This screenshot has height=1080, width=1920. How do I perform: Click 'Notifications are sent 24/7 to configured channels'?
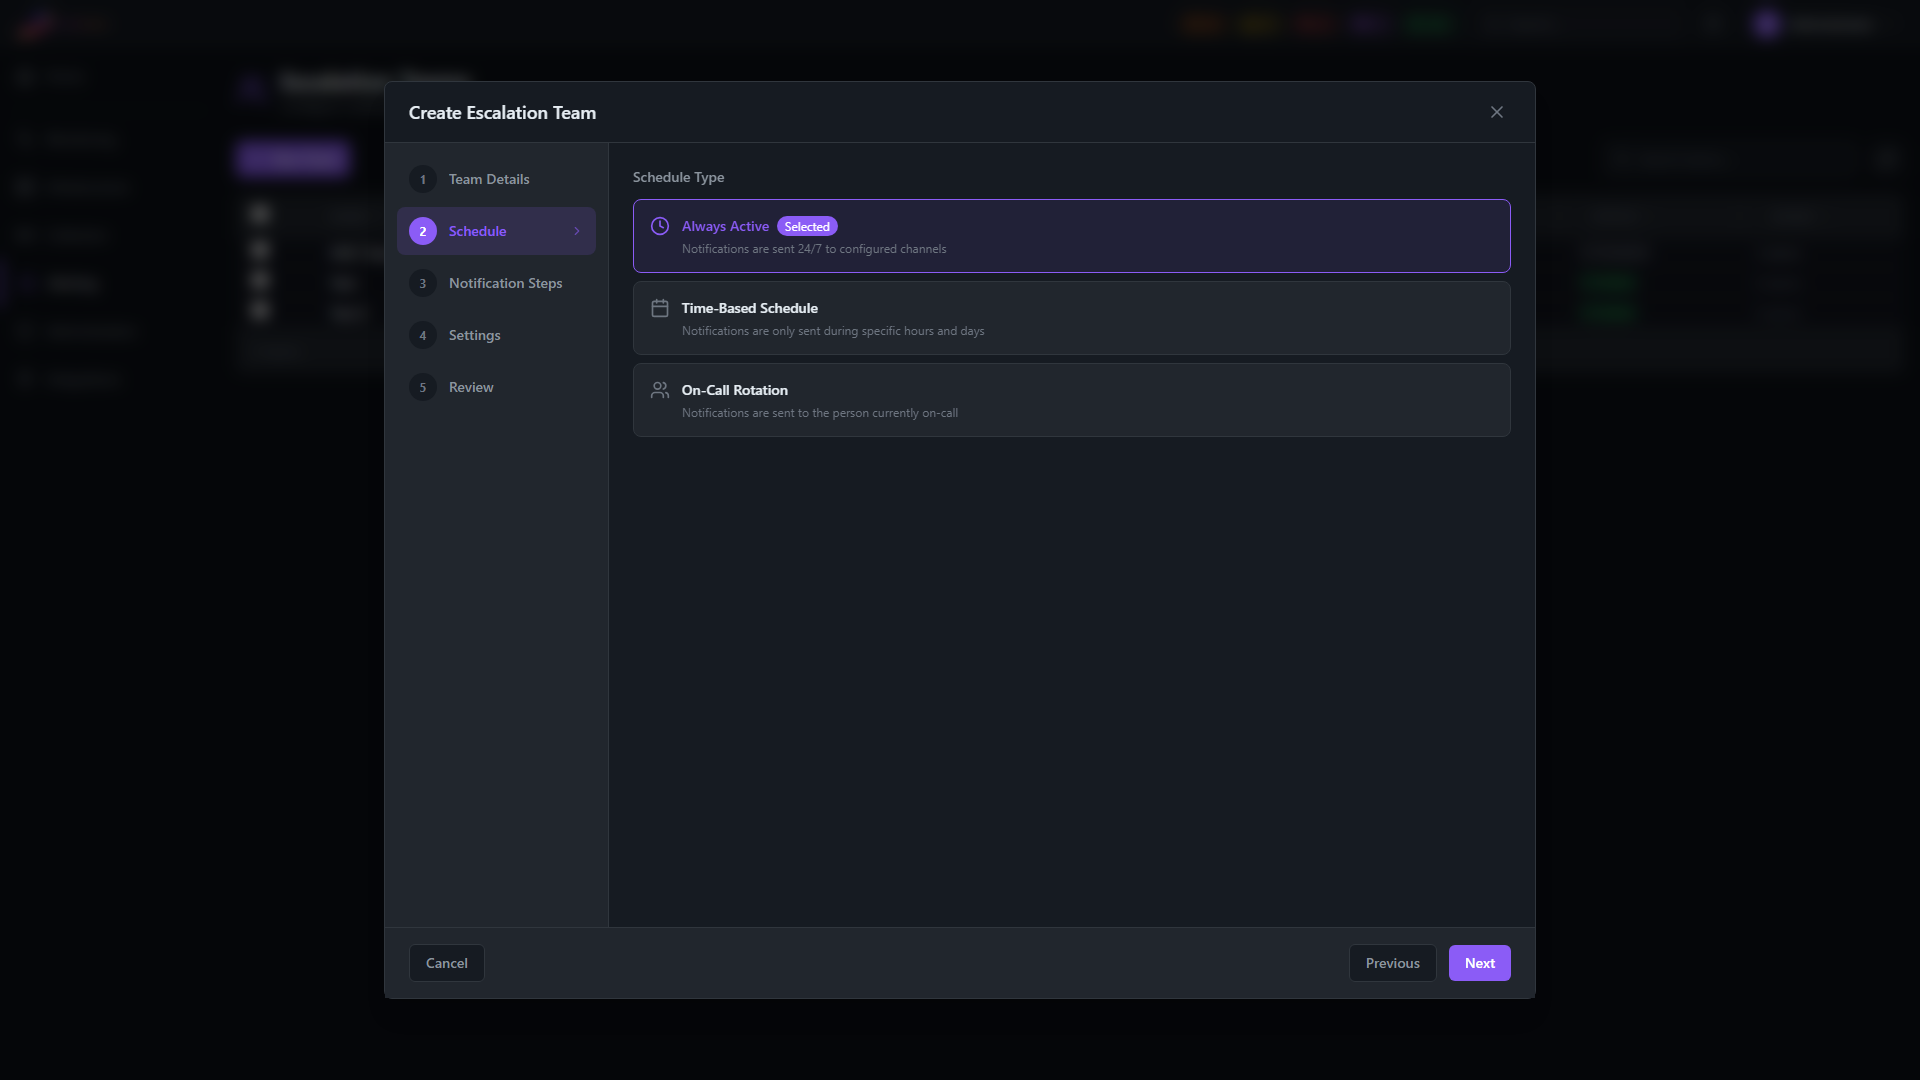814,249
